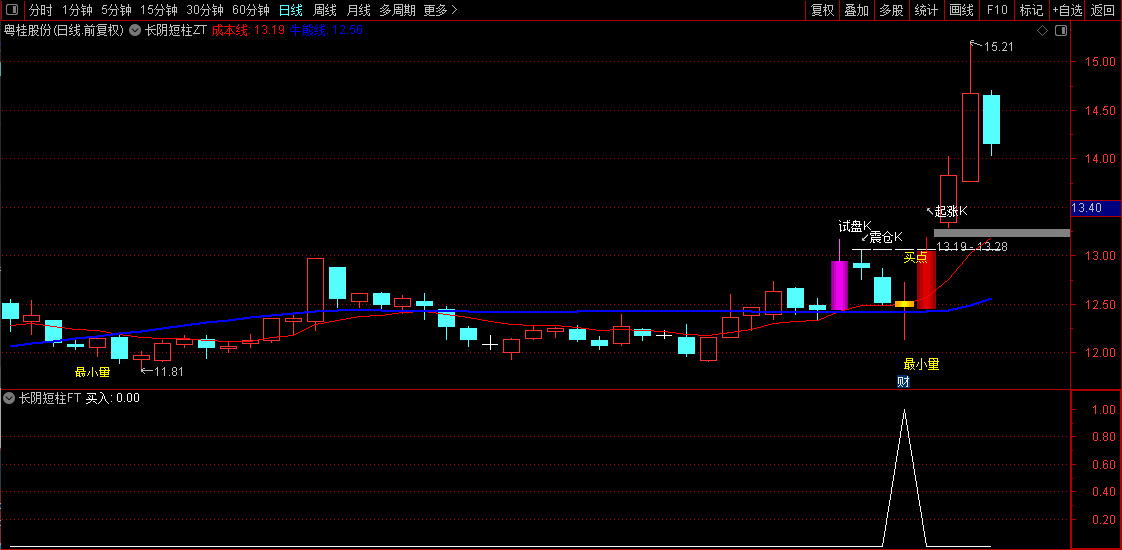Click the stock title 粤桂股份(日线.前复权)
The height and width of the screenshot is (550, 1122).
tap(64, 31)
